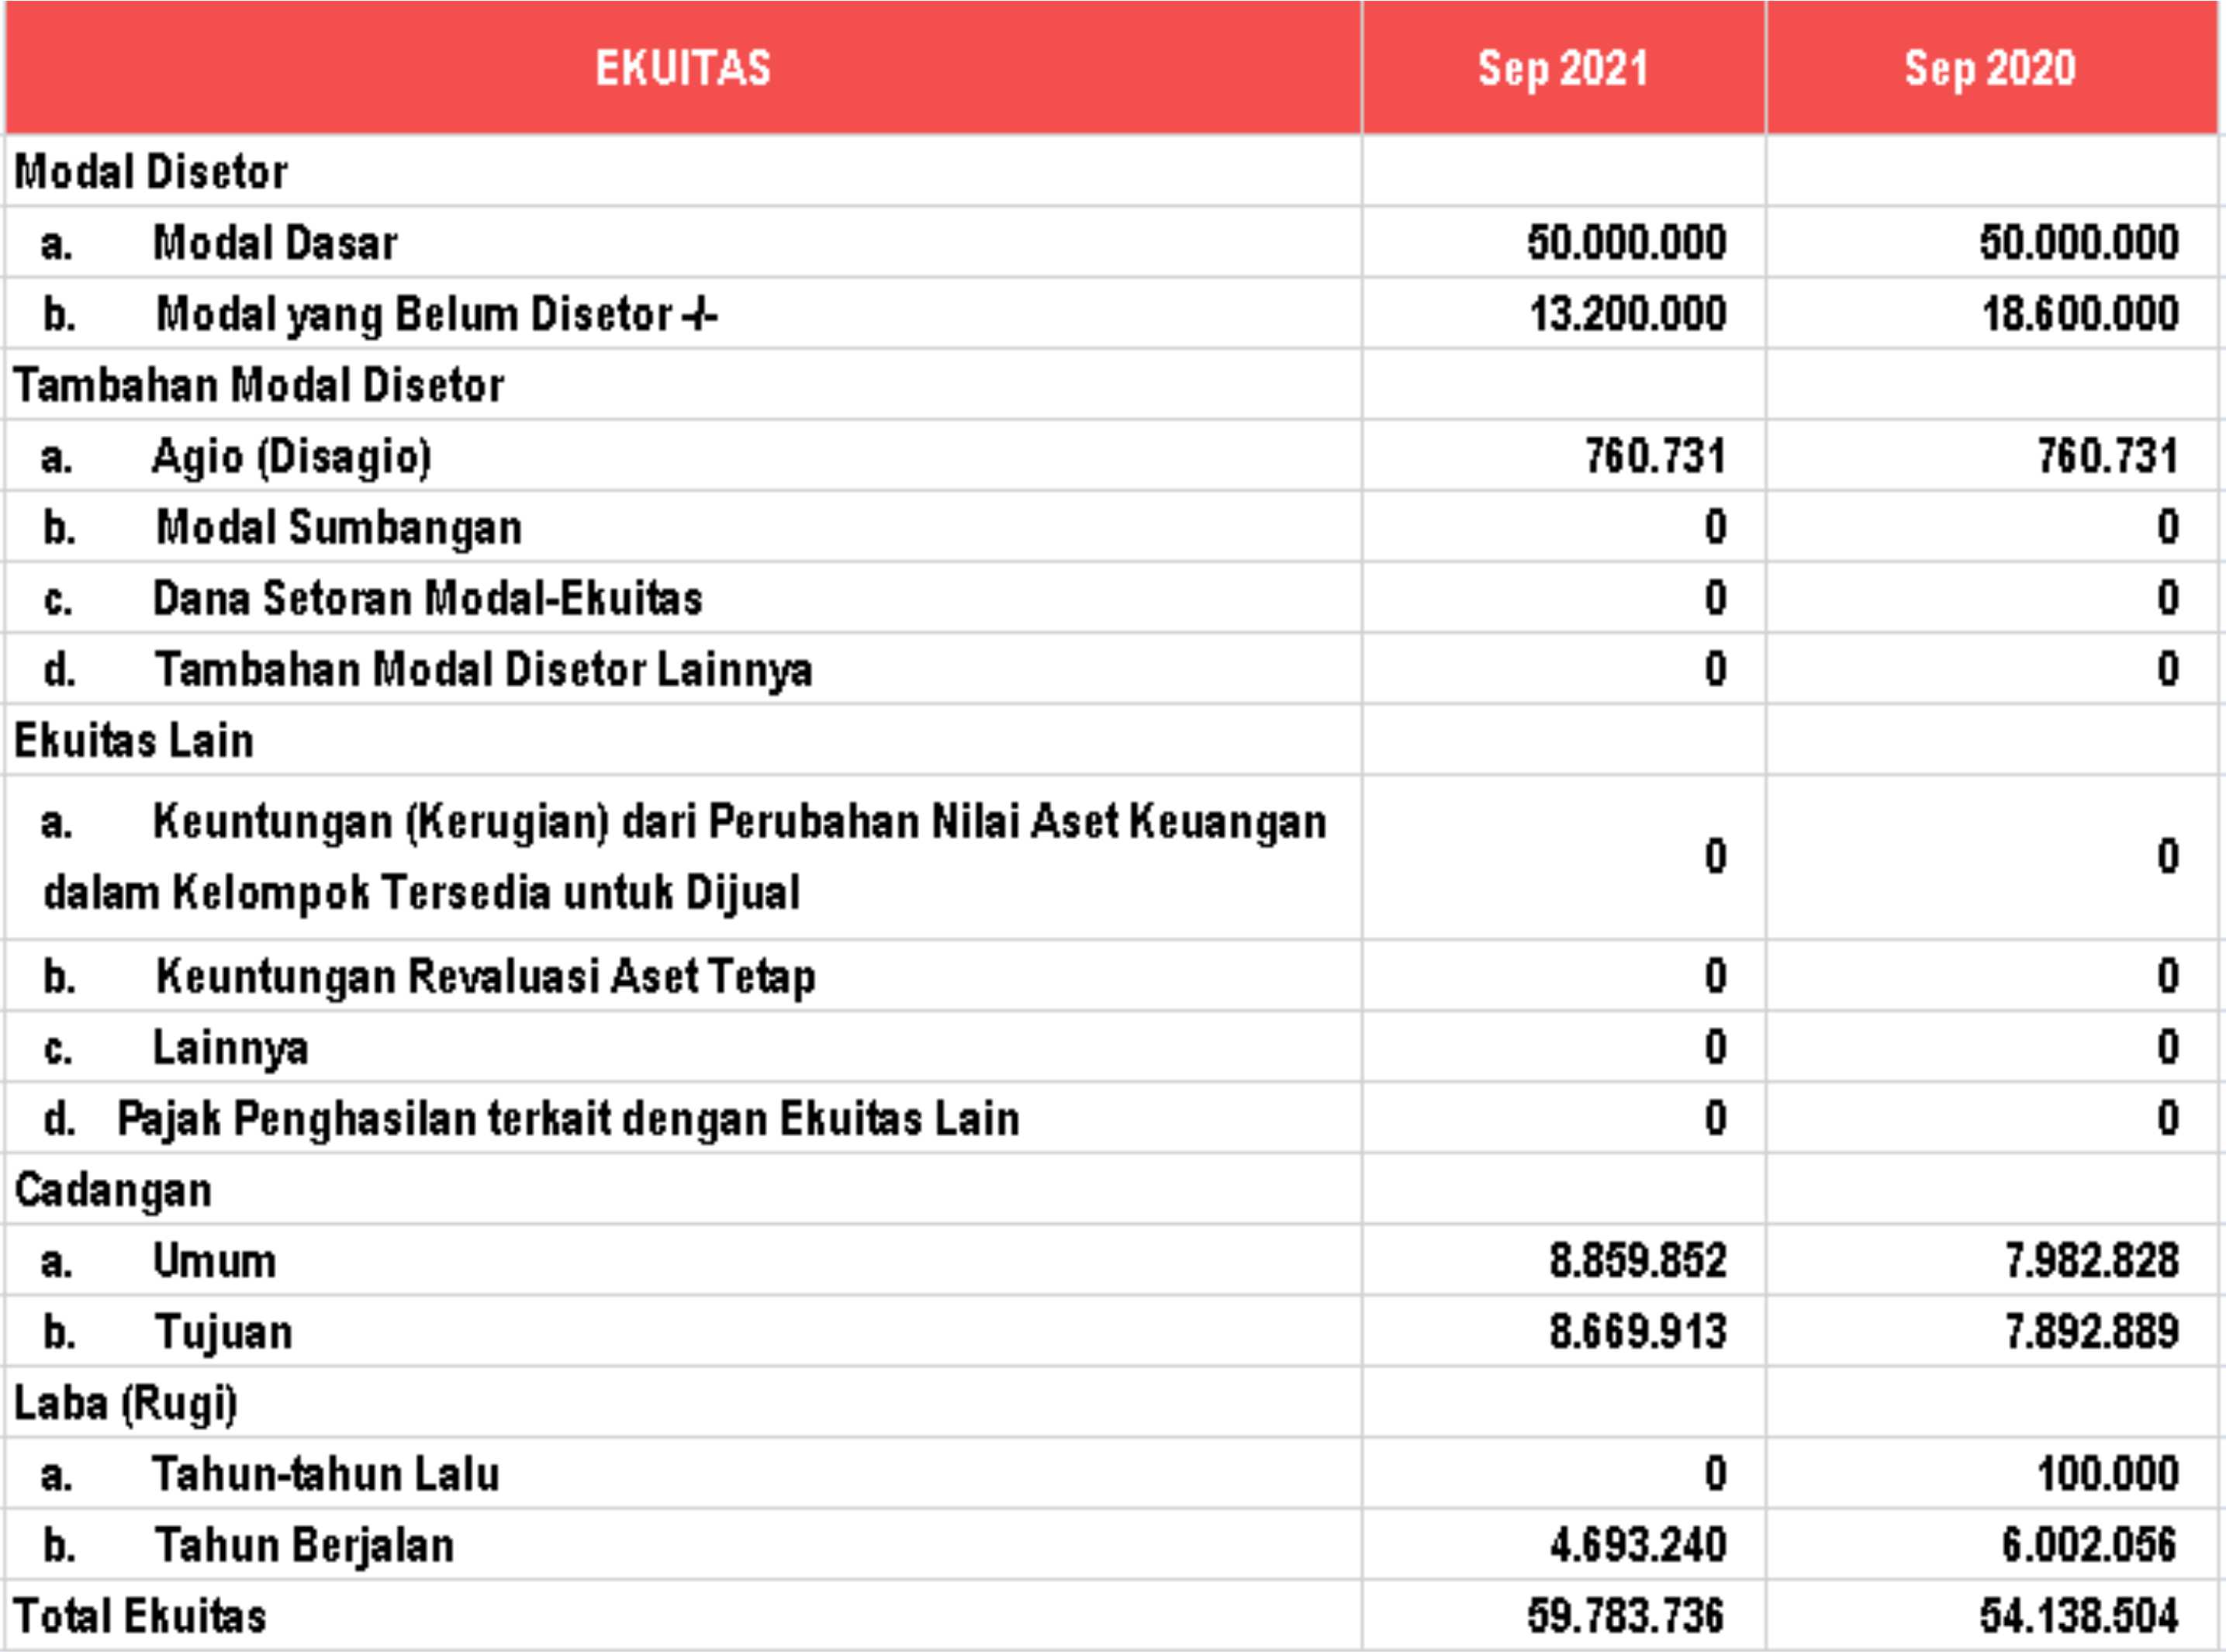Click the Modal Disetor row label

pos(151,172)
